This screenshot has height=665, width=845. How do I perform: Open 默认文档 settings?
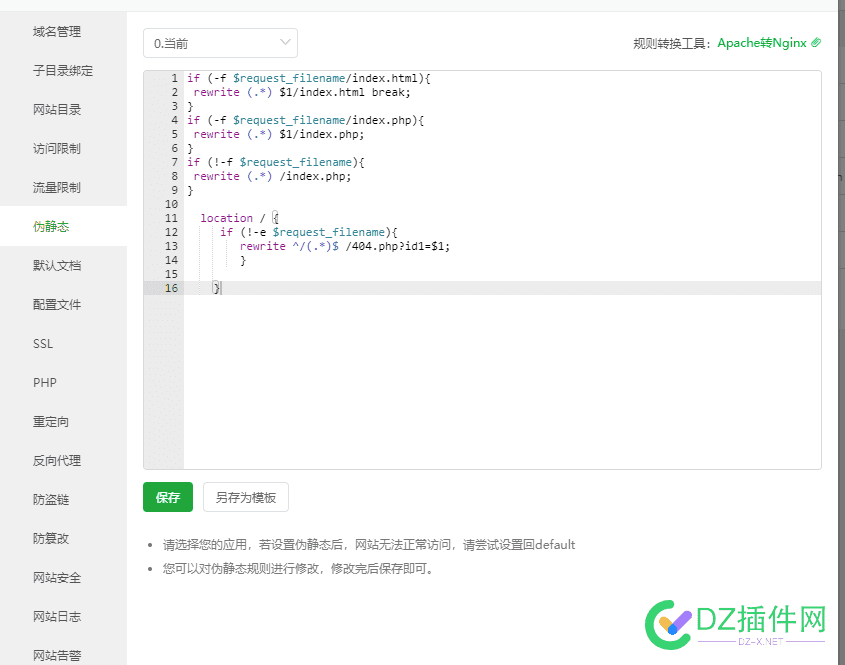(x=57, y=265)
